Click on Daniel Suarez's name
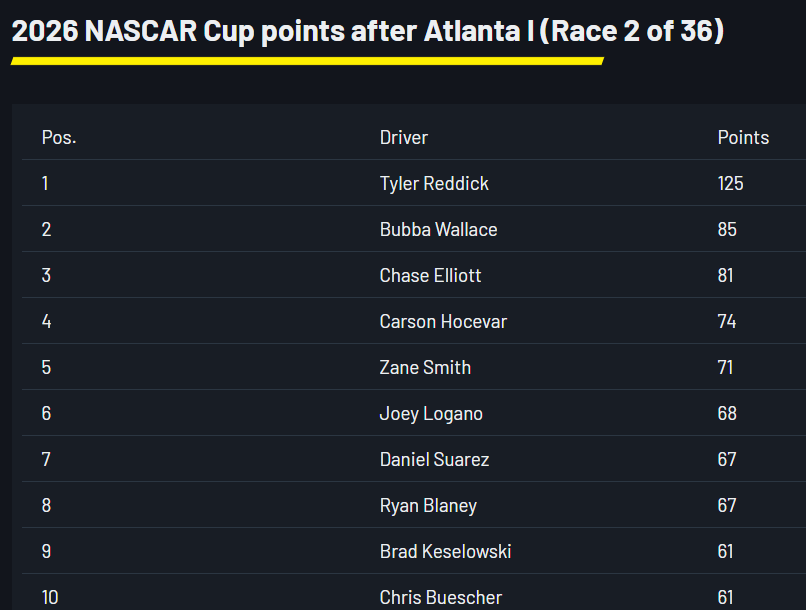 pyautogui.click(x=434, y=460)
